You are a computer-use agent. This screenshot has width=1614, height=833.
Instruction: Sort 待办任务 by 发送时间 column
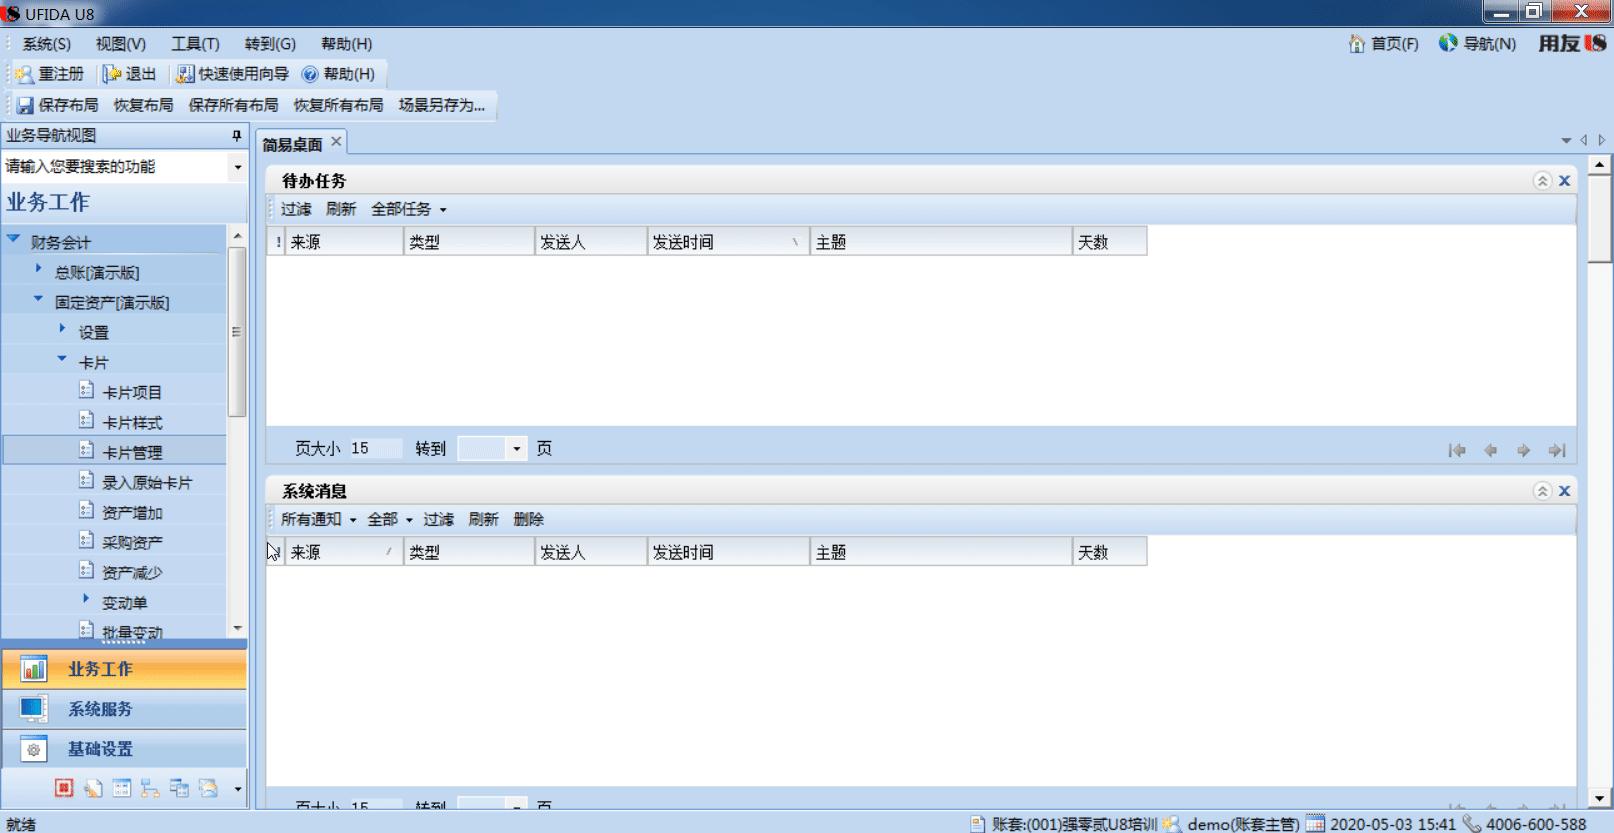(x=728, y=242)
